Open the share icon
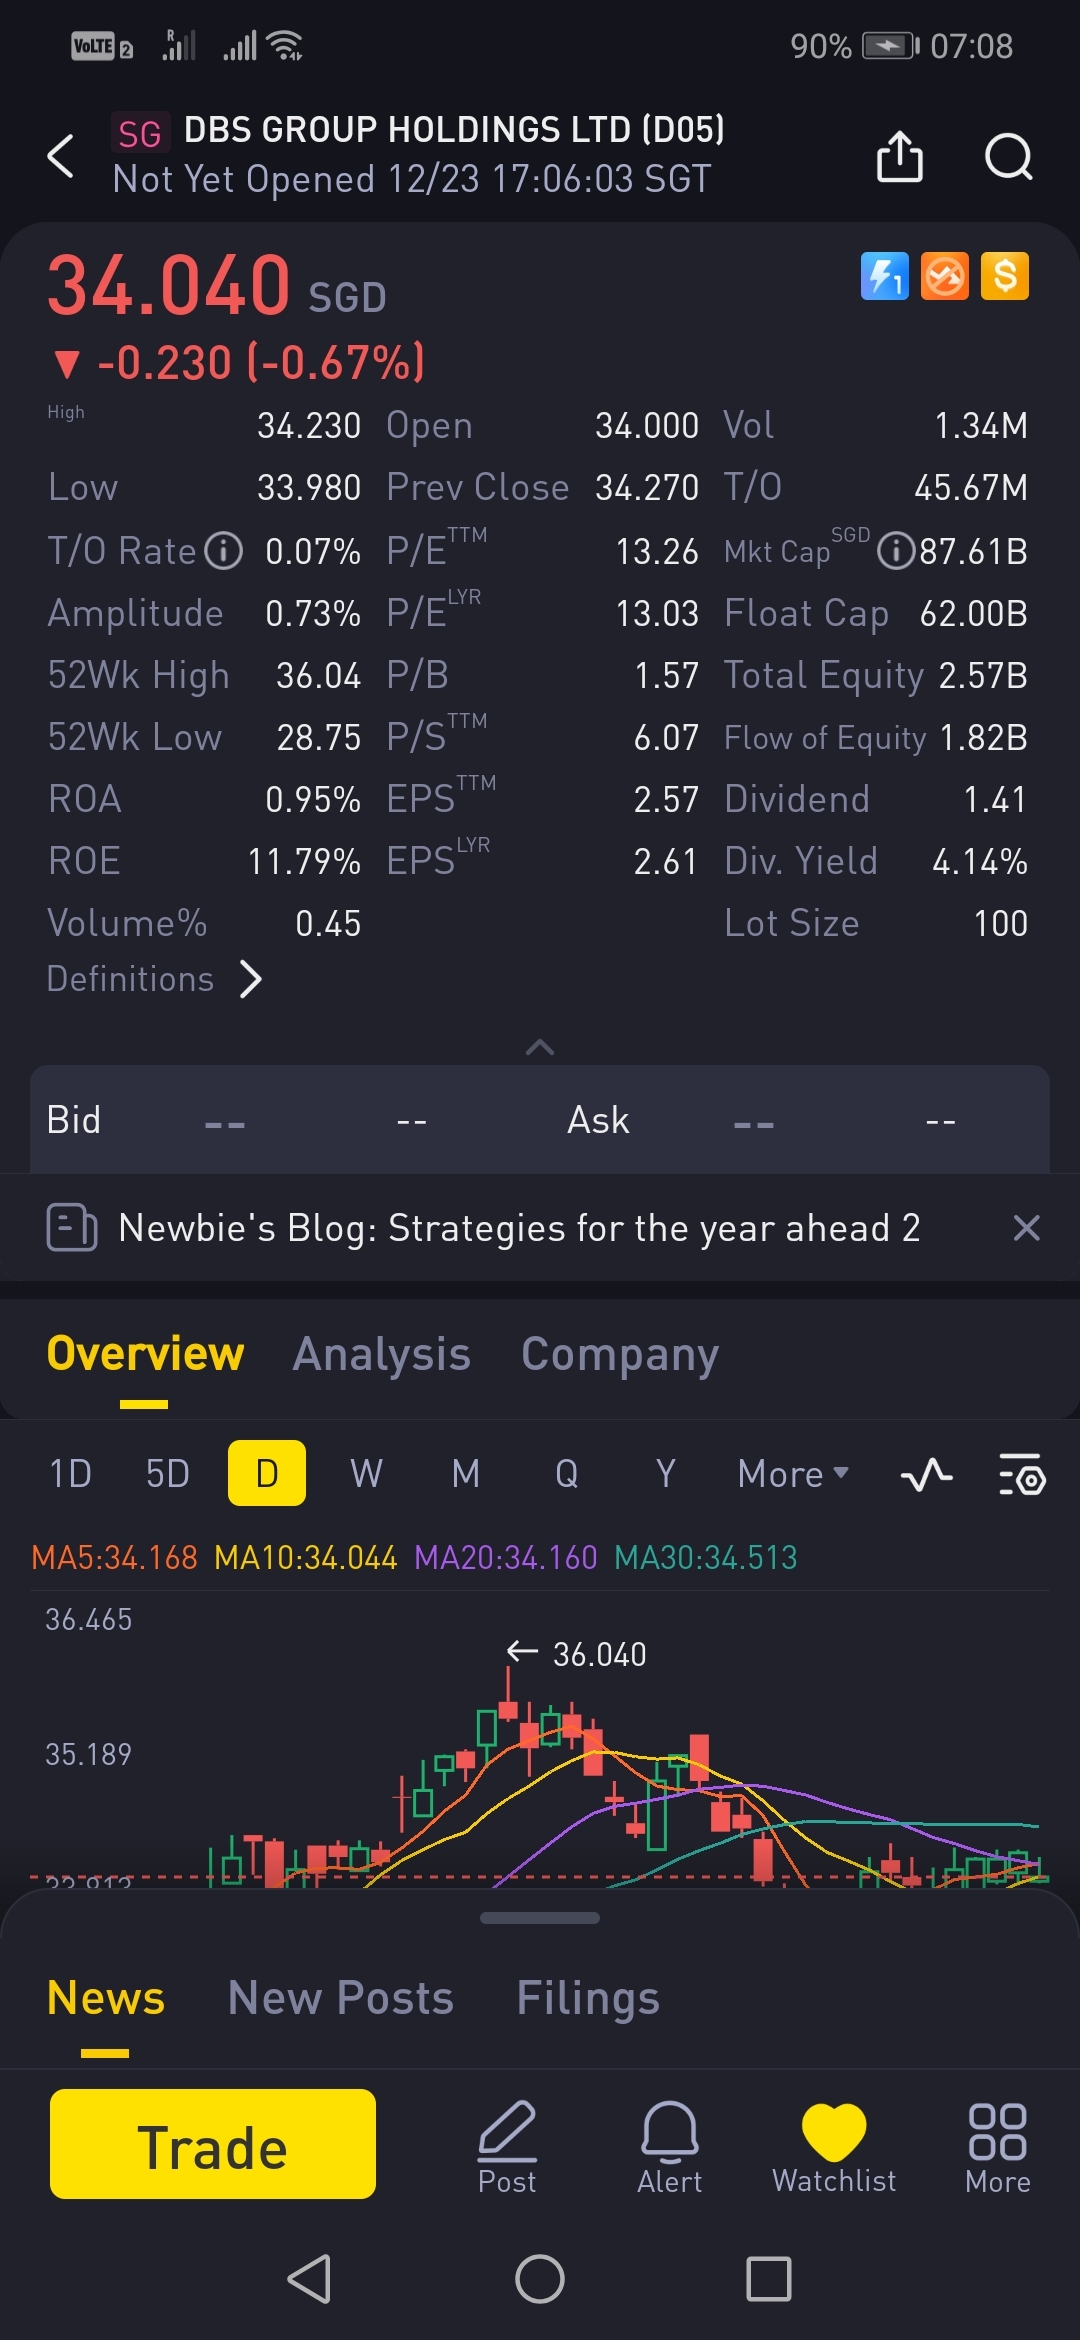The image size is (1080, 2340). click(x=899, y=156)
